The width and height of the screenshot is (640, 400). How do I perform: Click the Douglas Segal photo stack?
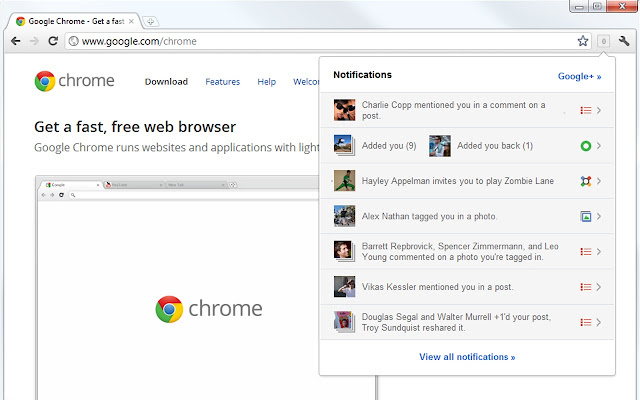344,322
